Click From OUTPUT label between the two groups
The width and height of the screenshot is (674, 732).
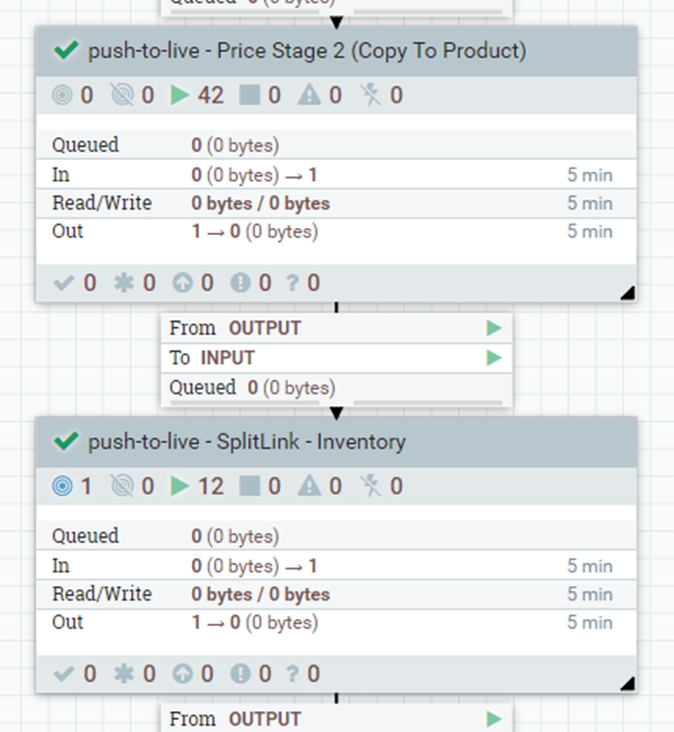pos(235,328)
